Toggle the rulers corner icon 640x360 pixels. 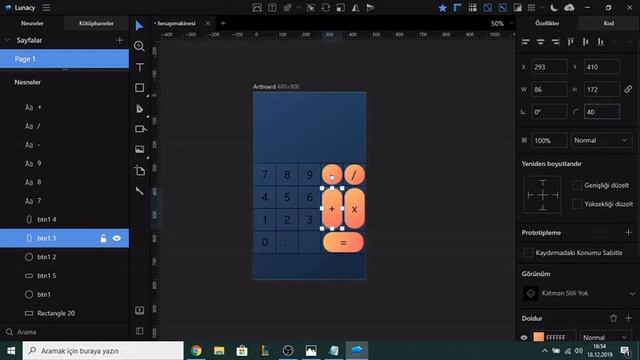click(458, 8)
